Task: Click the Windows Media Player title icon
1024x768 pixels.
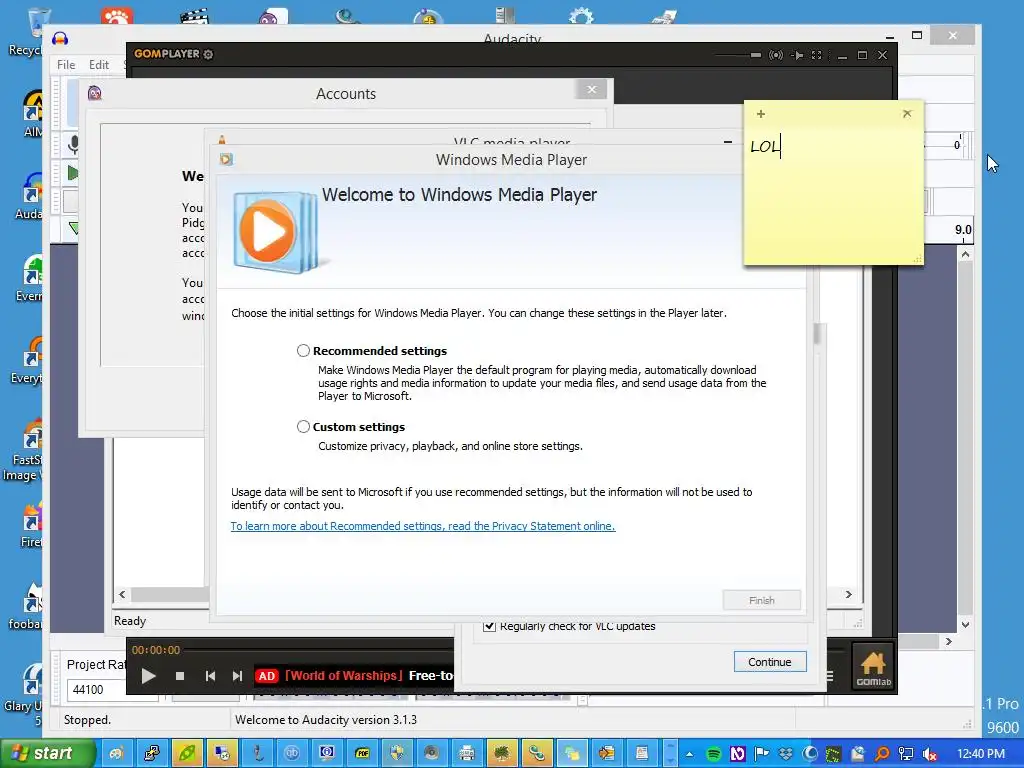Action: (x=226, y=159)
